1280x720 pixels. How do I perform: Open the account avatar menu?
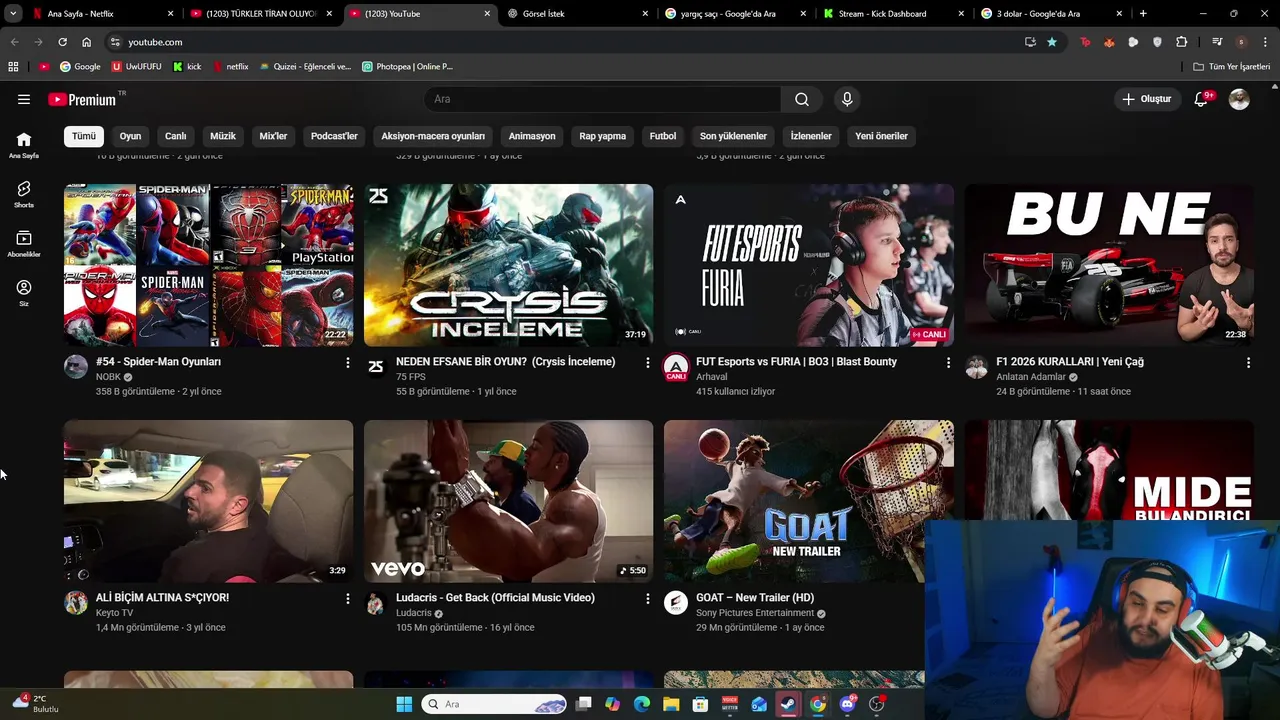(x=1239, y=99)
